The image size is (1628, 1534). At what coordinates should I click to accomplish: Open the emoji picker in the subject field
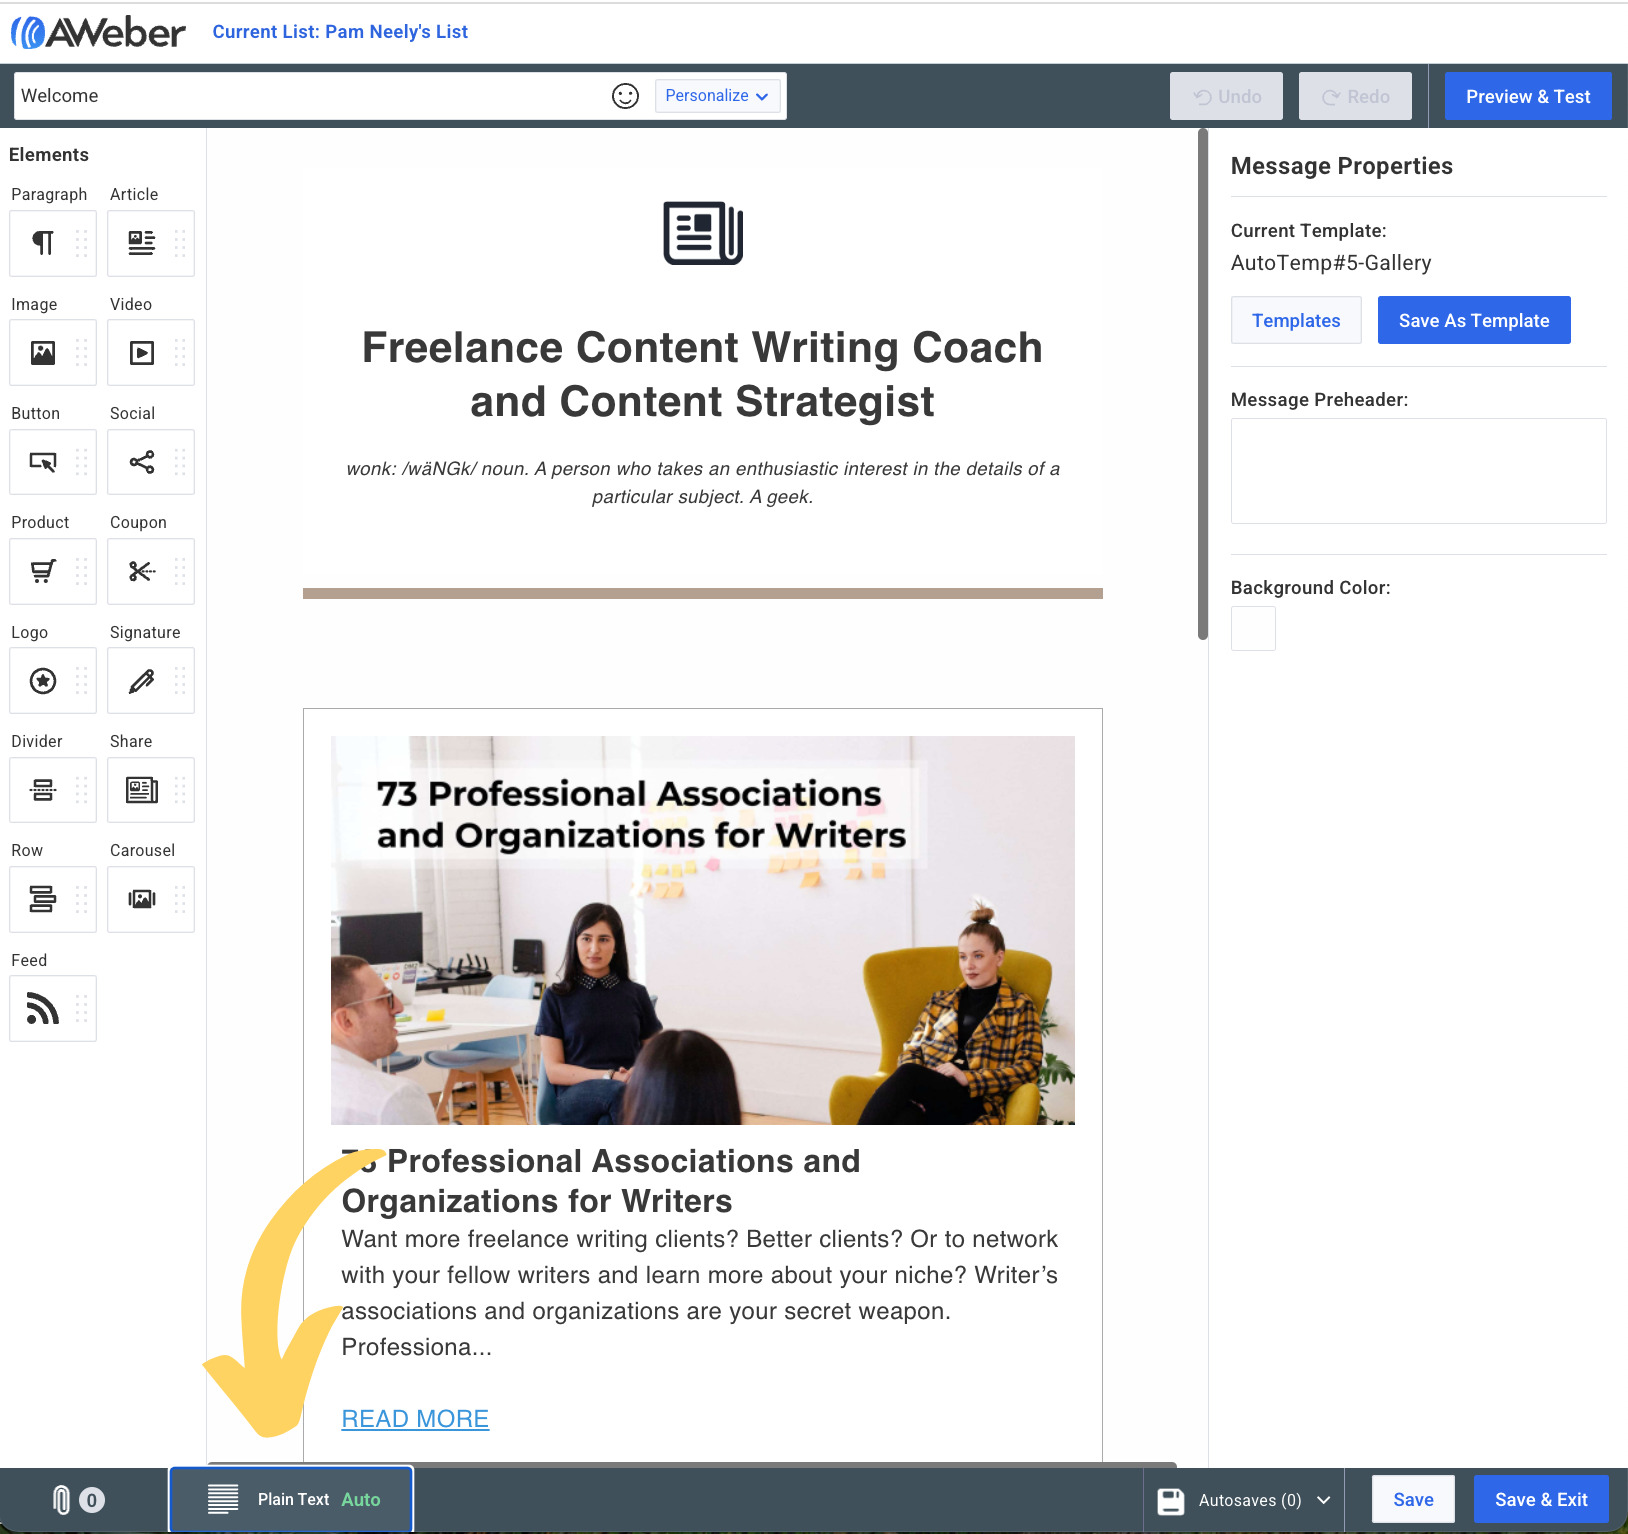(625, 96)
